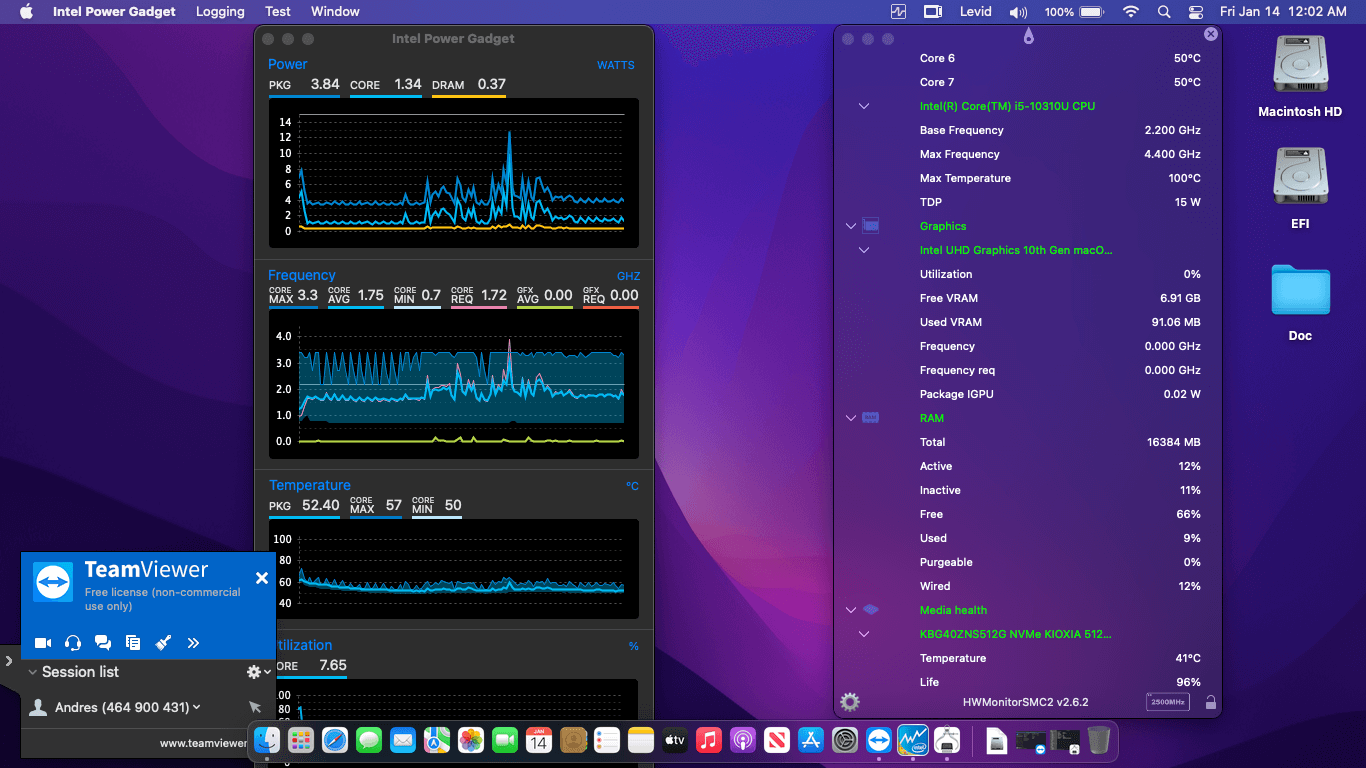Open the Window menu
Viewport: 1366px width, 768px height.
[335, 12]
